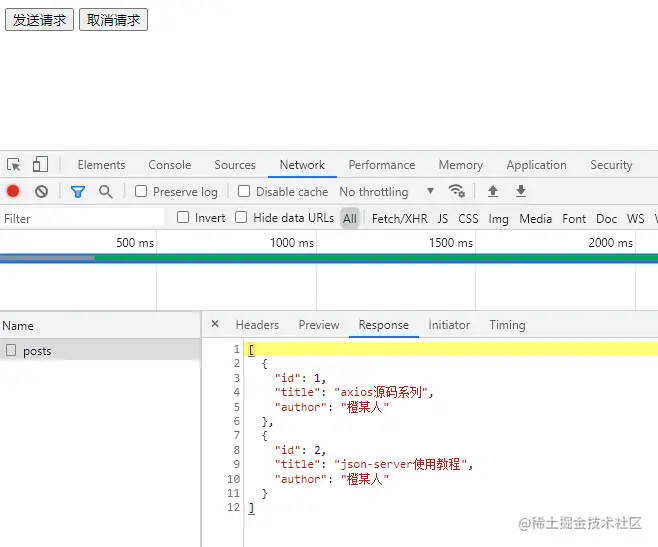This screenshot has height=547, width=658.
Task: Click response text "axios源码系列"
Action: point(381,392)
